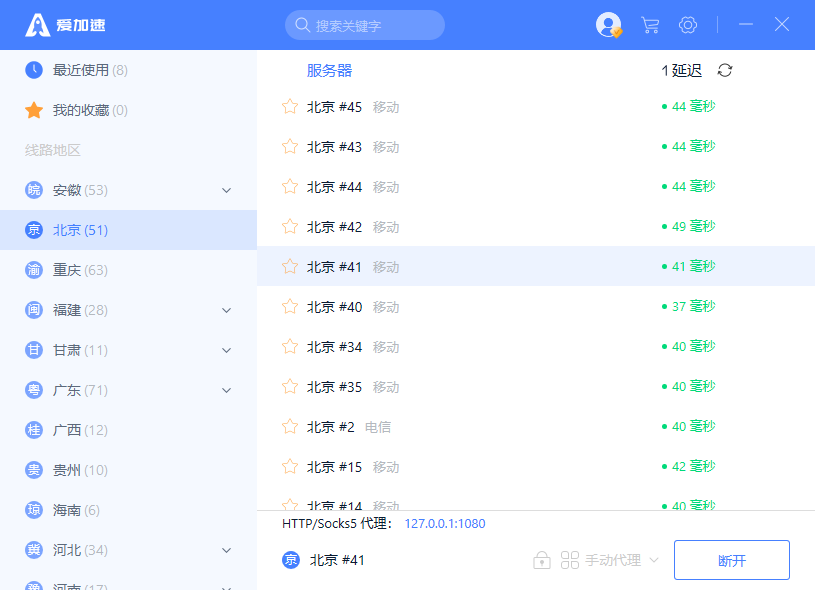The width and height of the screenshot is (815, 590).
Task: Expand the 福建 region chevron
Action: 226,310
